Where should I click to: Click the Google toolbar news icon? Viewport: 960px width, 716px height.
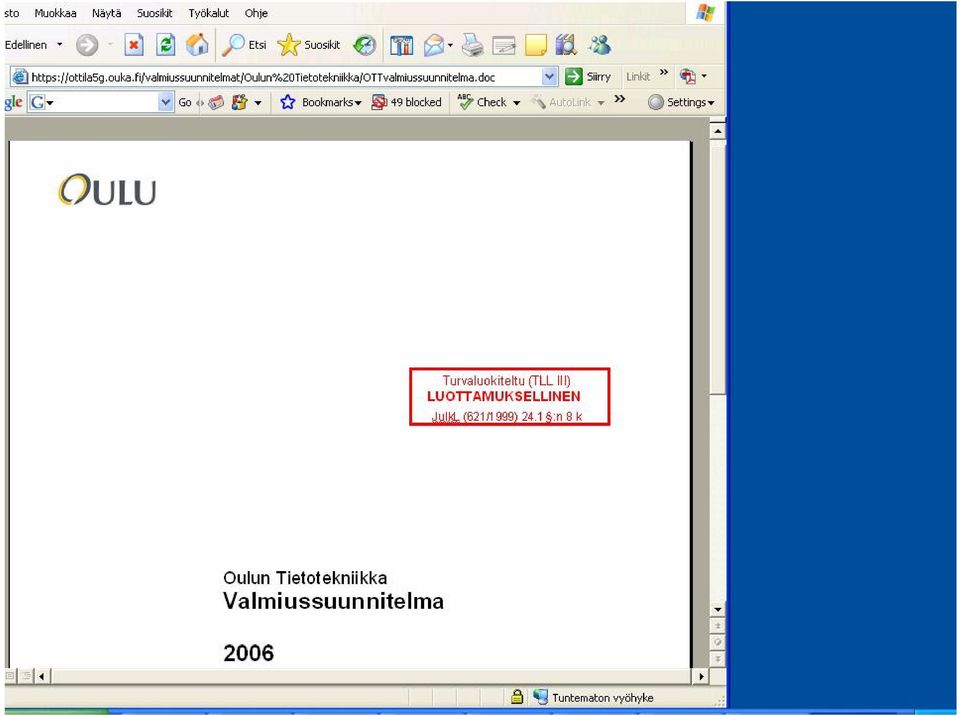(216, 103)
